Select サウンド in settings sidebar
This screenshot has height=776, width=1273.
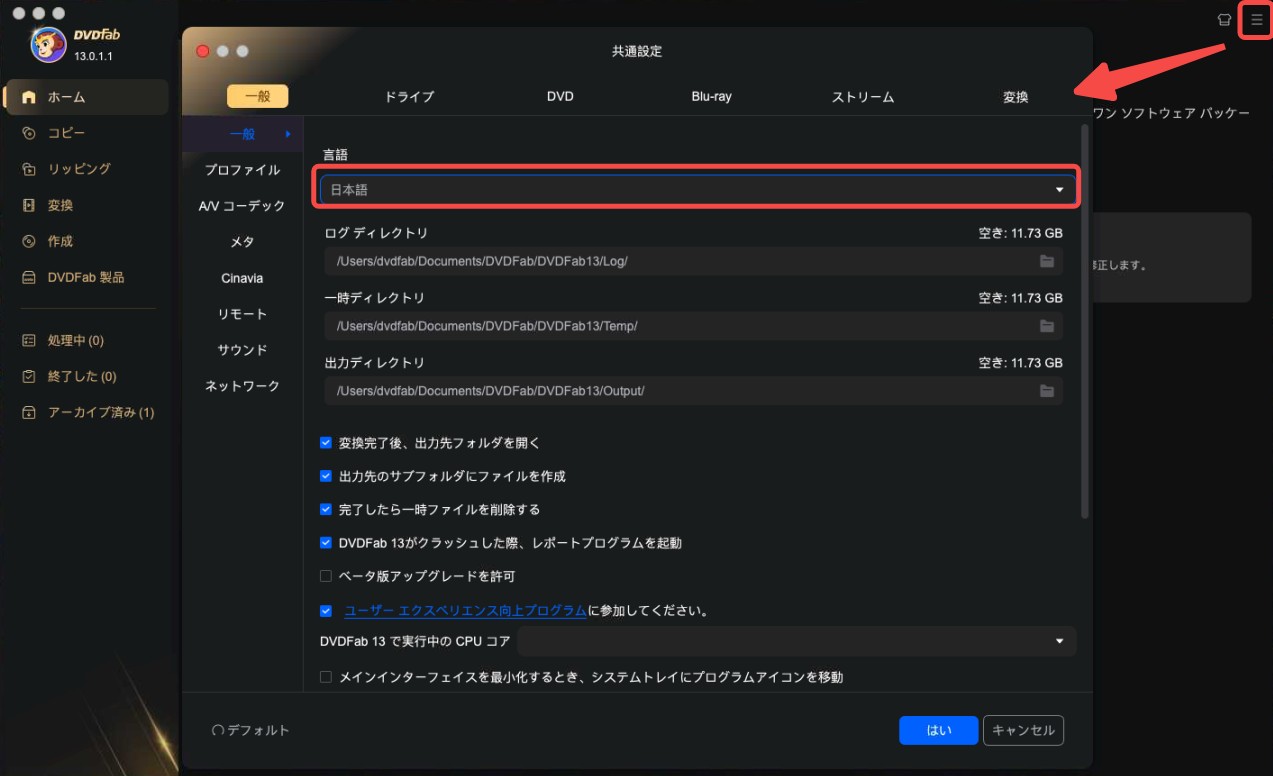(x=242, y=350)
